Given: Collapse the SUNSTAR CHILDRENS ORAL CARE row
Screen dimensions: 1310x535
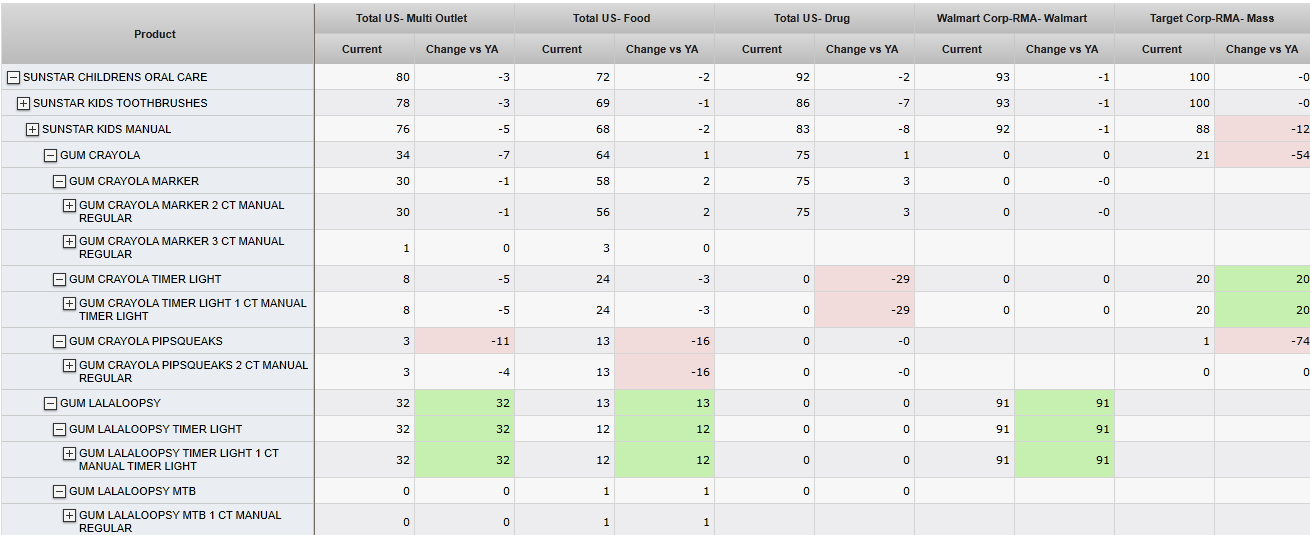Looking at the screenshot, I should coord(14,77).
